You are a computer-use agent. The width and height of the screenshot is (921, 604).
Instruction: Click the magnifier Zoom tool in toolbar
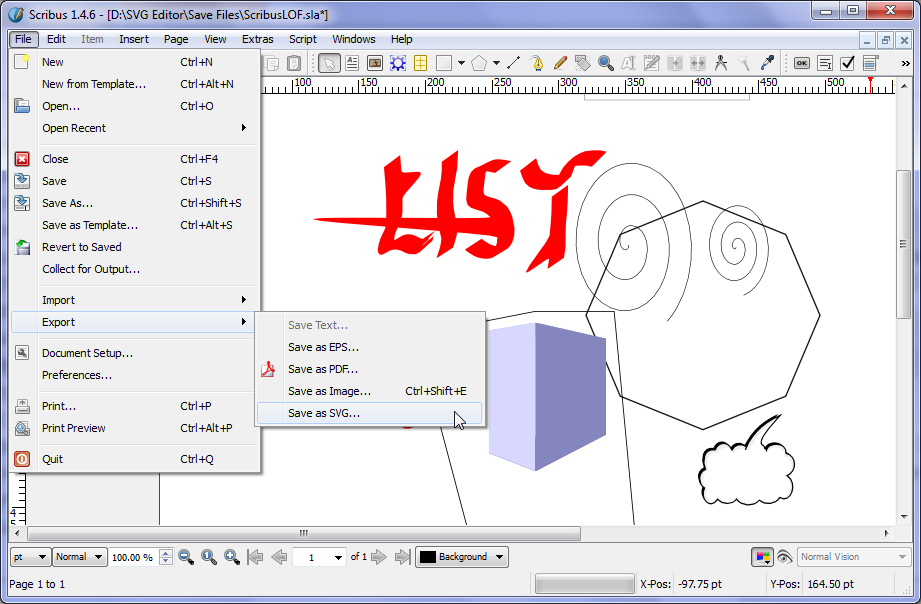tap(606, 63)
